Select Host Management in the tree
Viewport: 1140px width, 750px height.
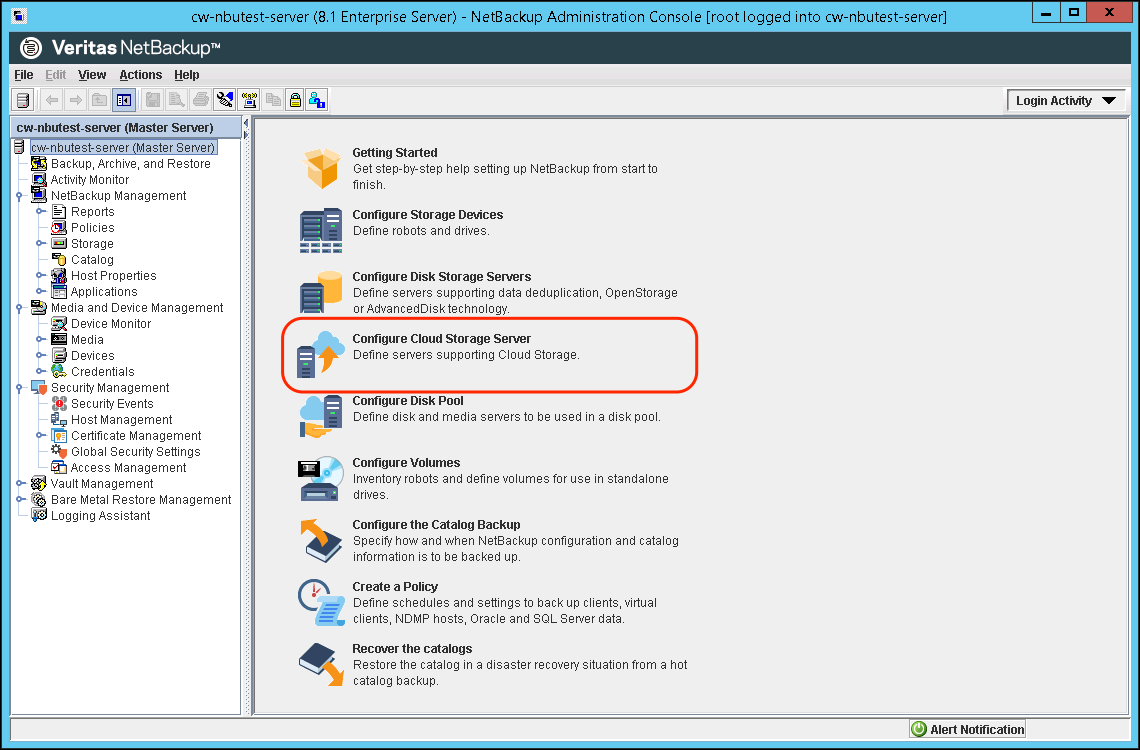[121, 419]
